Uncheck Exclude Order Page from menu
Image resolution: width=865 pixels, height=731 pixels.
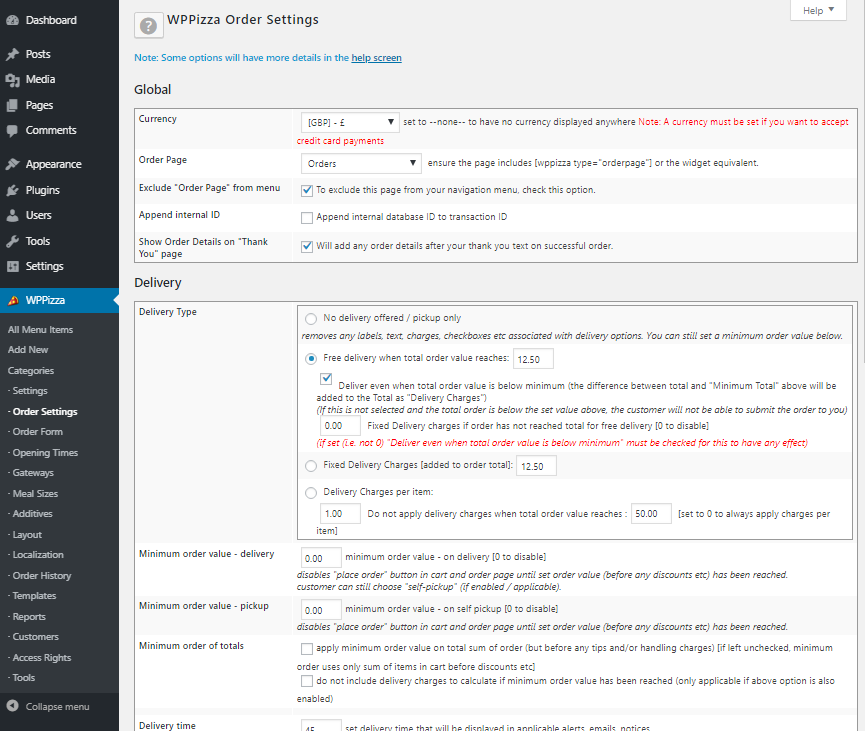point(307,189)
